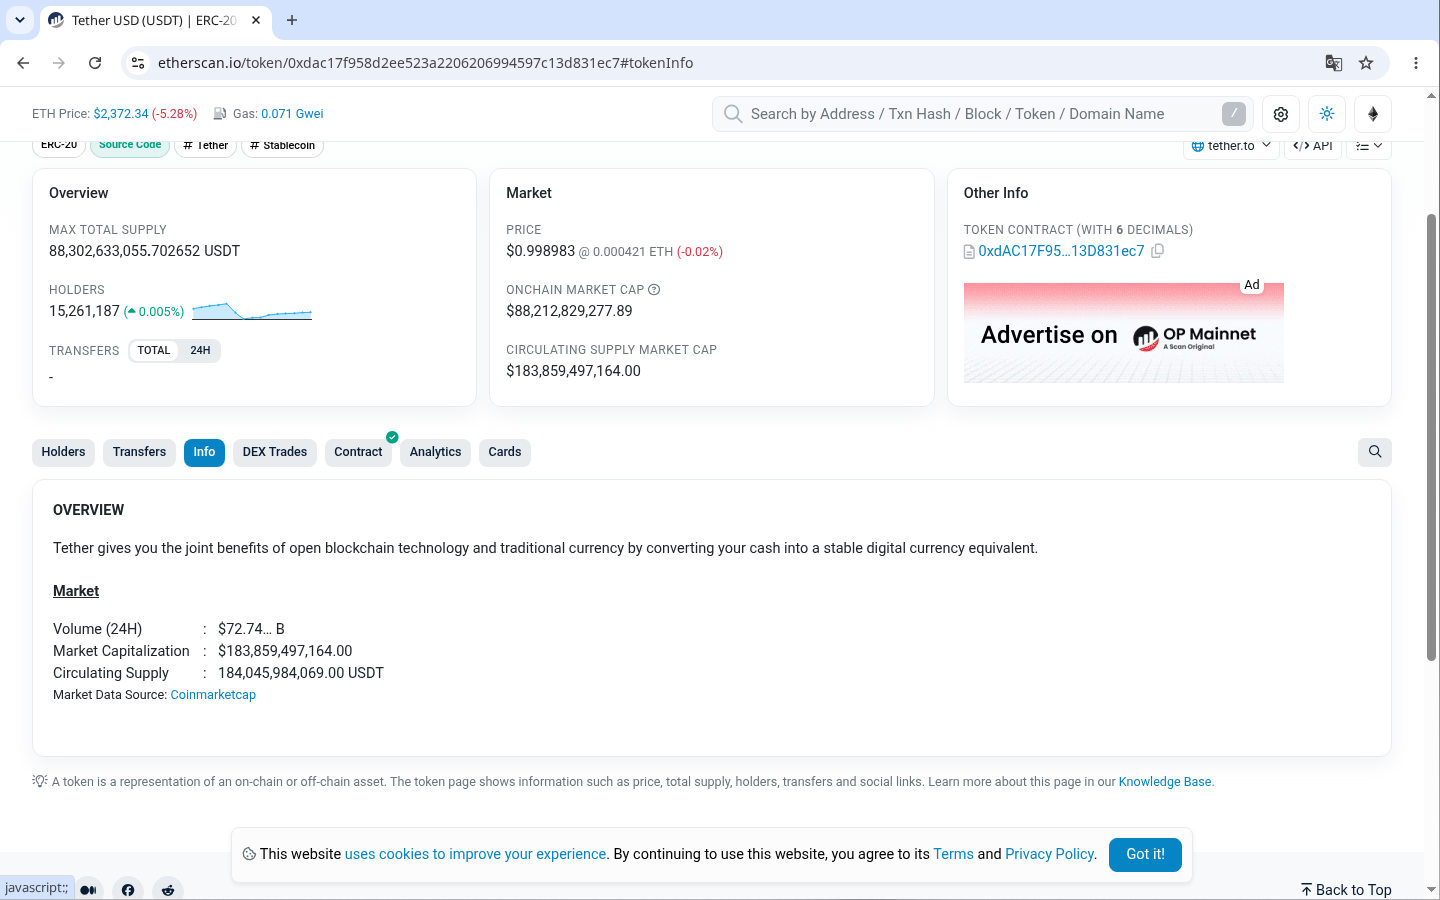Click the Got it! cookie button

click(x=1145, y=855)
